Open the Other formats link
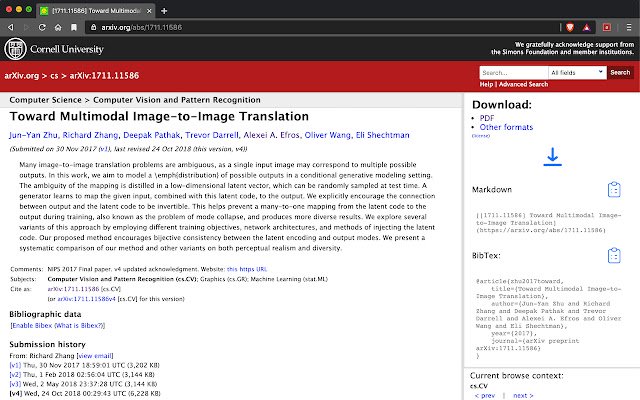The image size is (640, 400). 506,127
